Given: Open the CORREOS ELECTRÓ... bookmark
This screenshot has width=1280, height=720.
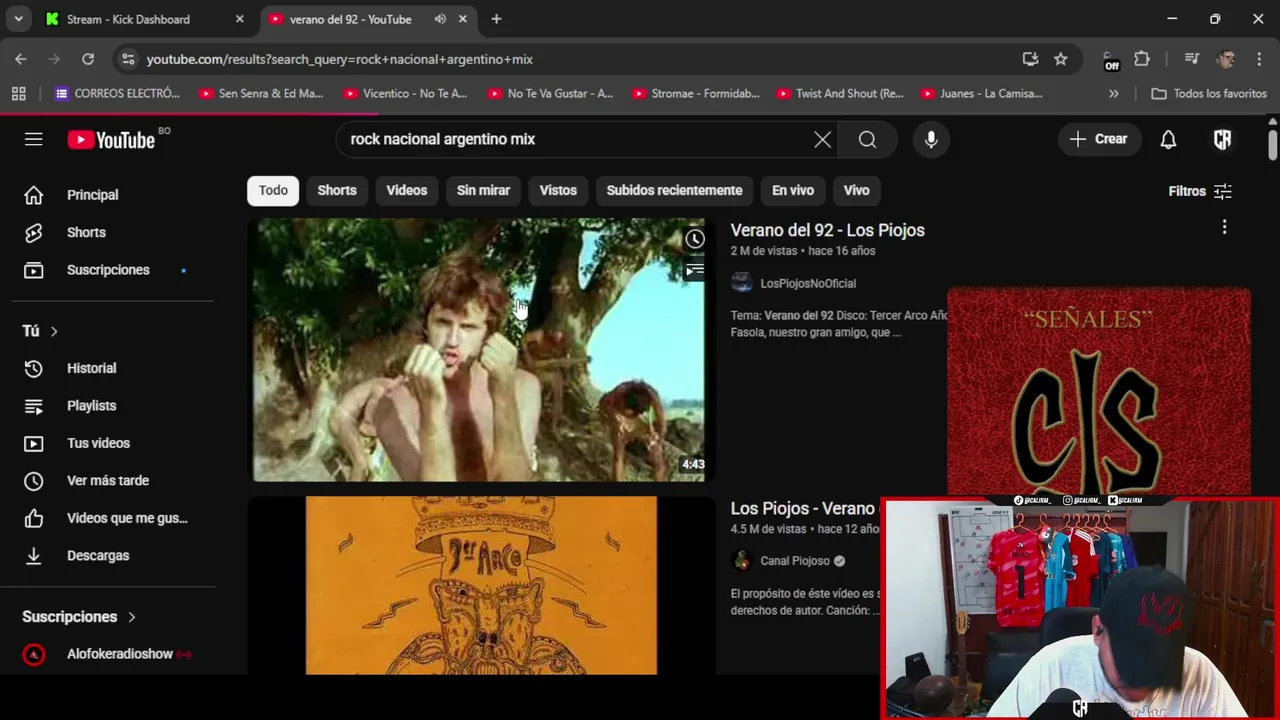Looking at the screenshot, I should (x=118, y=93).
